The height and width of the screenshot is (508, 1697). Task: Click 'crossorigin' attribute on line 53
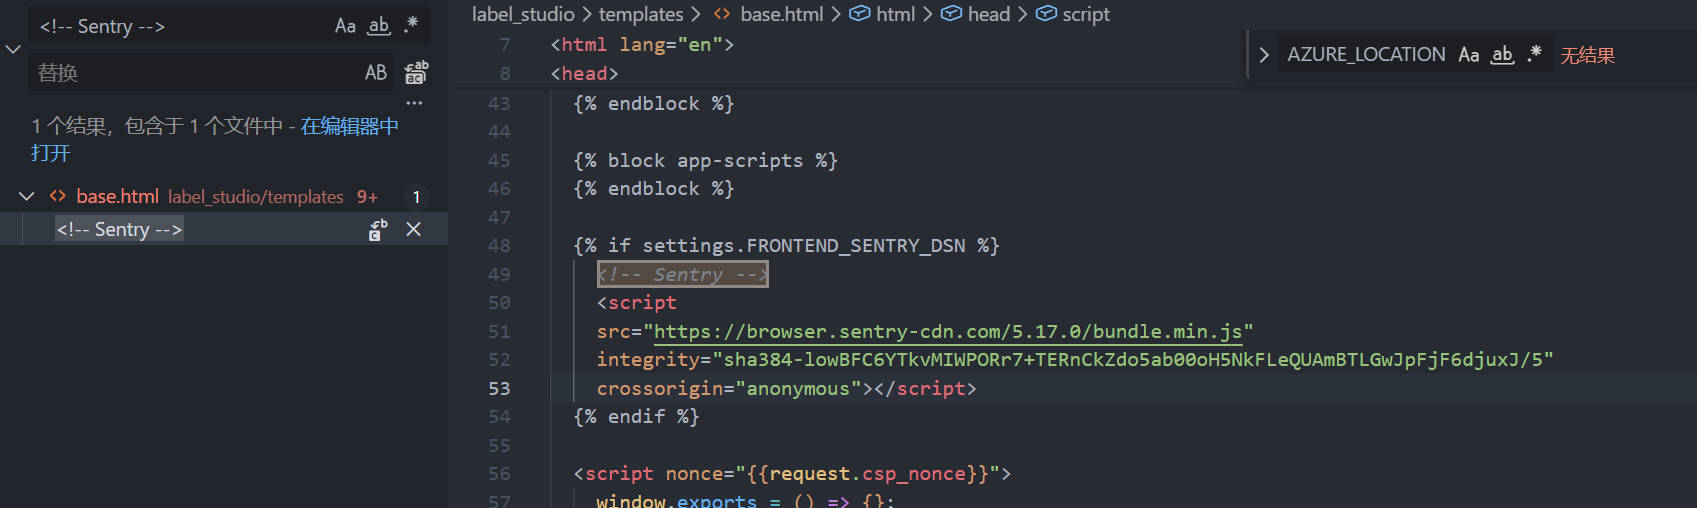click(x=660, y=389)
